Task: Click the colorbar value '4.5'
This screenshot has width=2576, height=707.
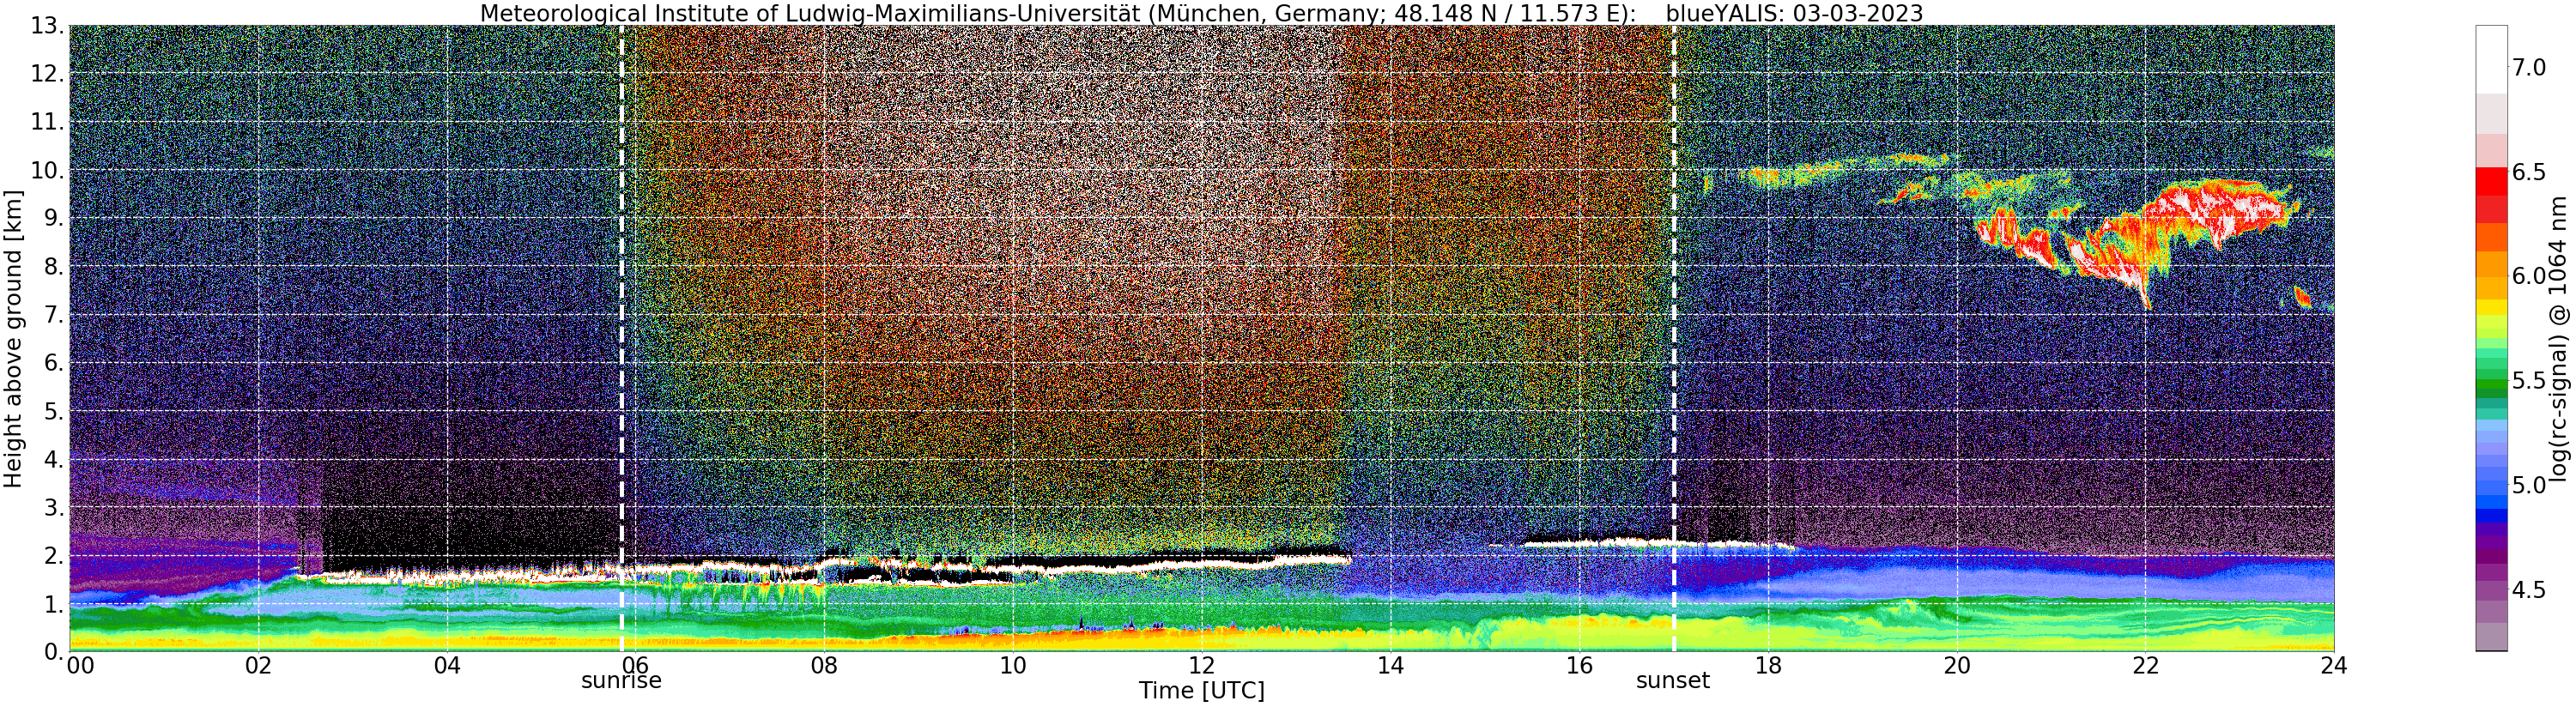Action: 2530,590
